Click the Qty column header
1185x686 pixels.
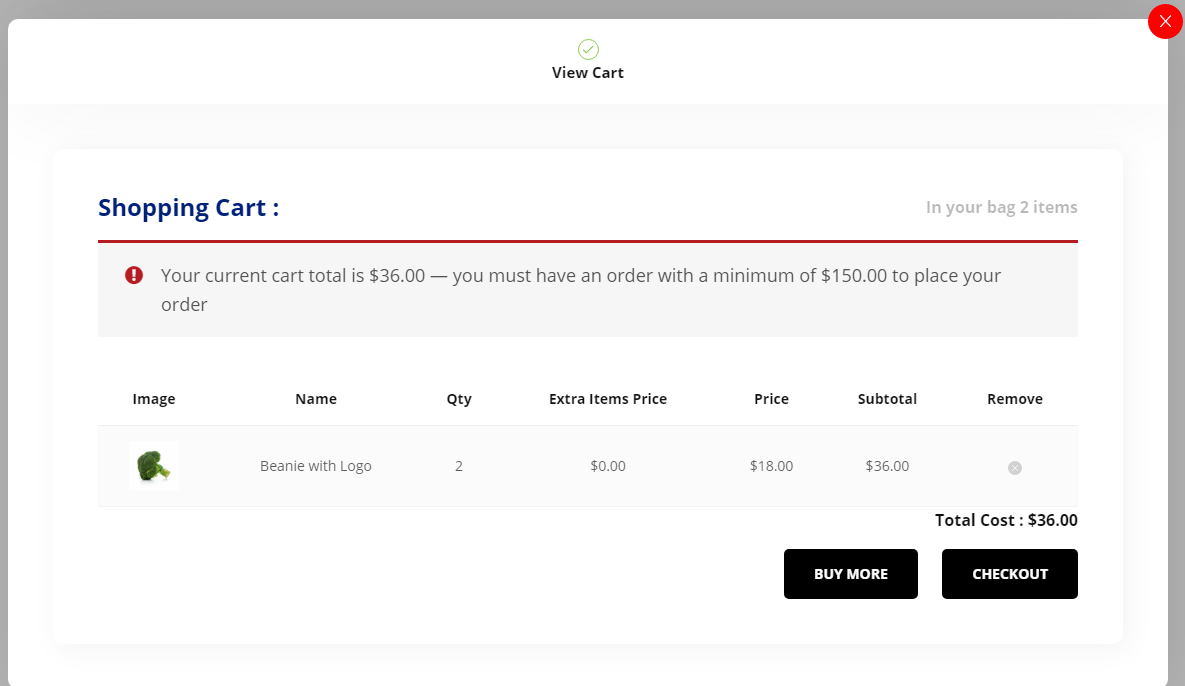pos(459,399)
